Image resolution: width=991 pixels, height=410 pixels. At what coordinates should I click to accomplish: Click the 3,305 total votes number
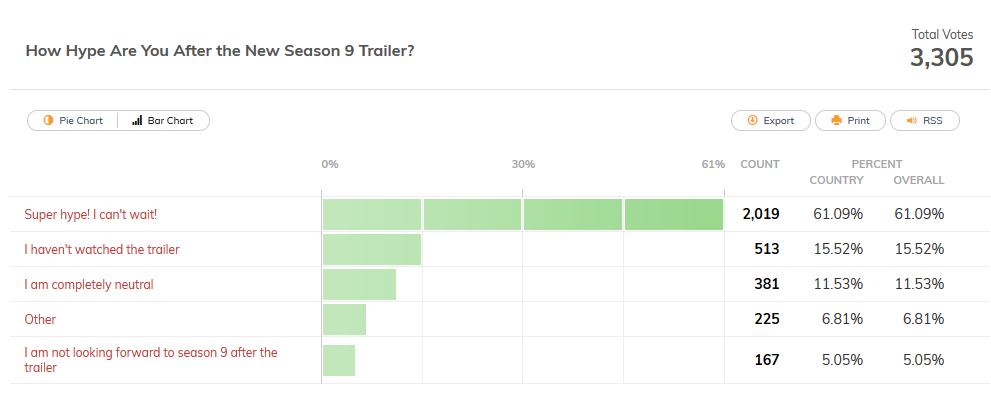tap(941, 58)
